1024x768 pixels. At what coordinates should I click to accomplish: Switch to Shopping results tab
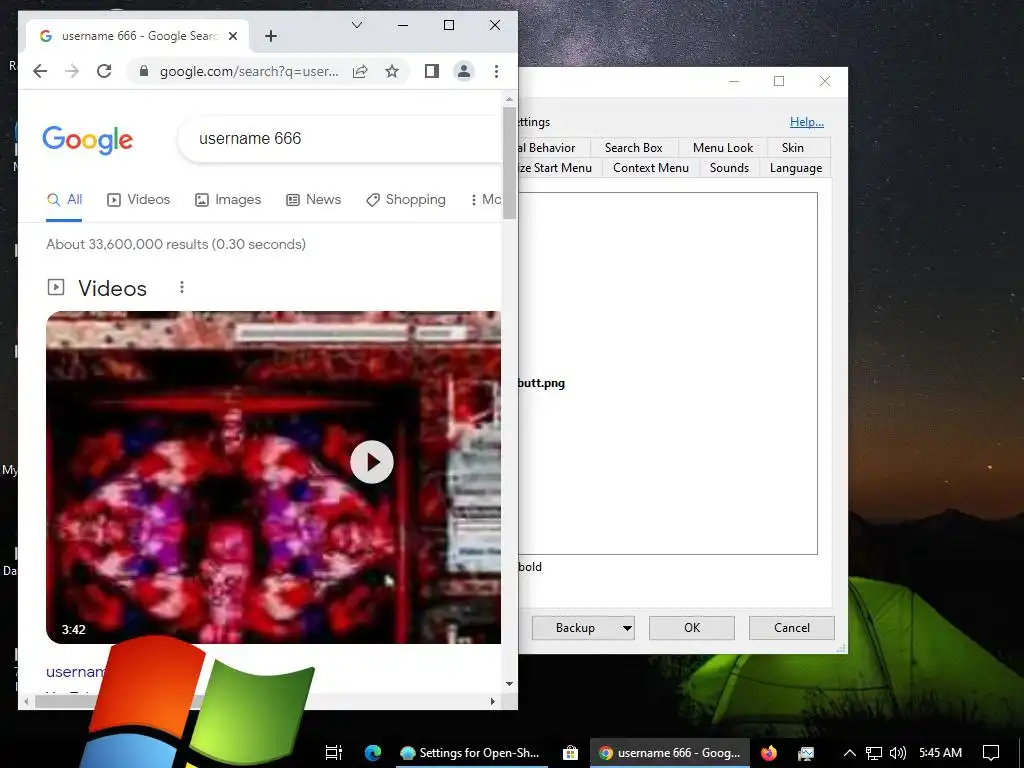[406, 200]
